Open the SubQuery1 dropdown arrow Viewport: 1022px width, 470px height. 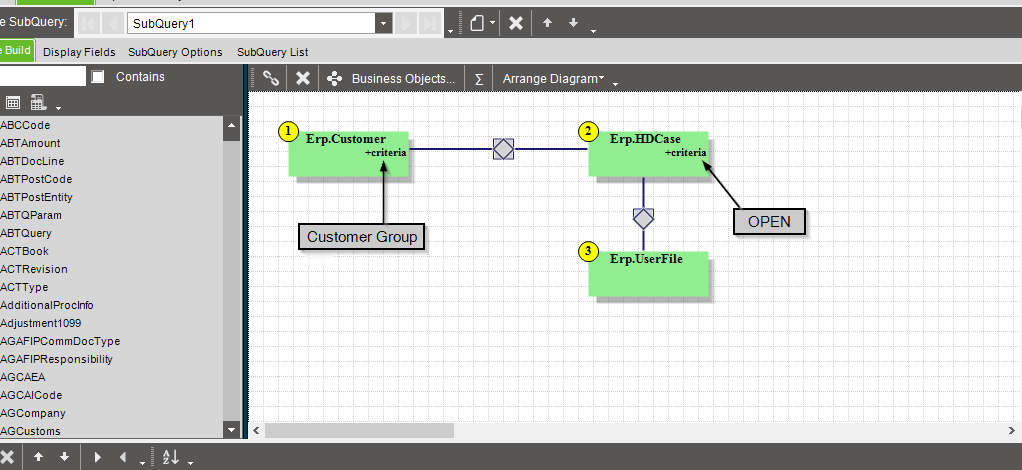383,24
